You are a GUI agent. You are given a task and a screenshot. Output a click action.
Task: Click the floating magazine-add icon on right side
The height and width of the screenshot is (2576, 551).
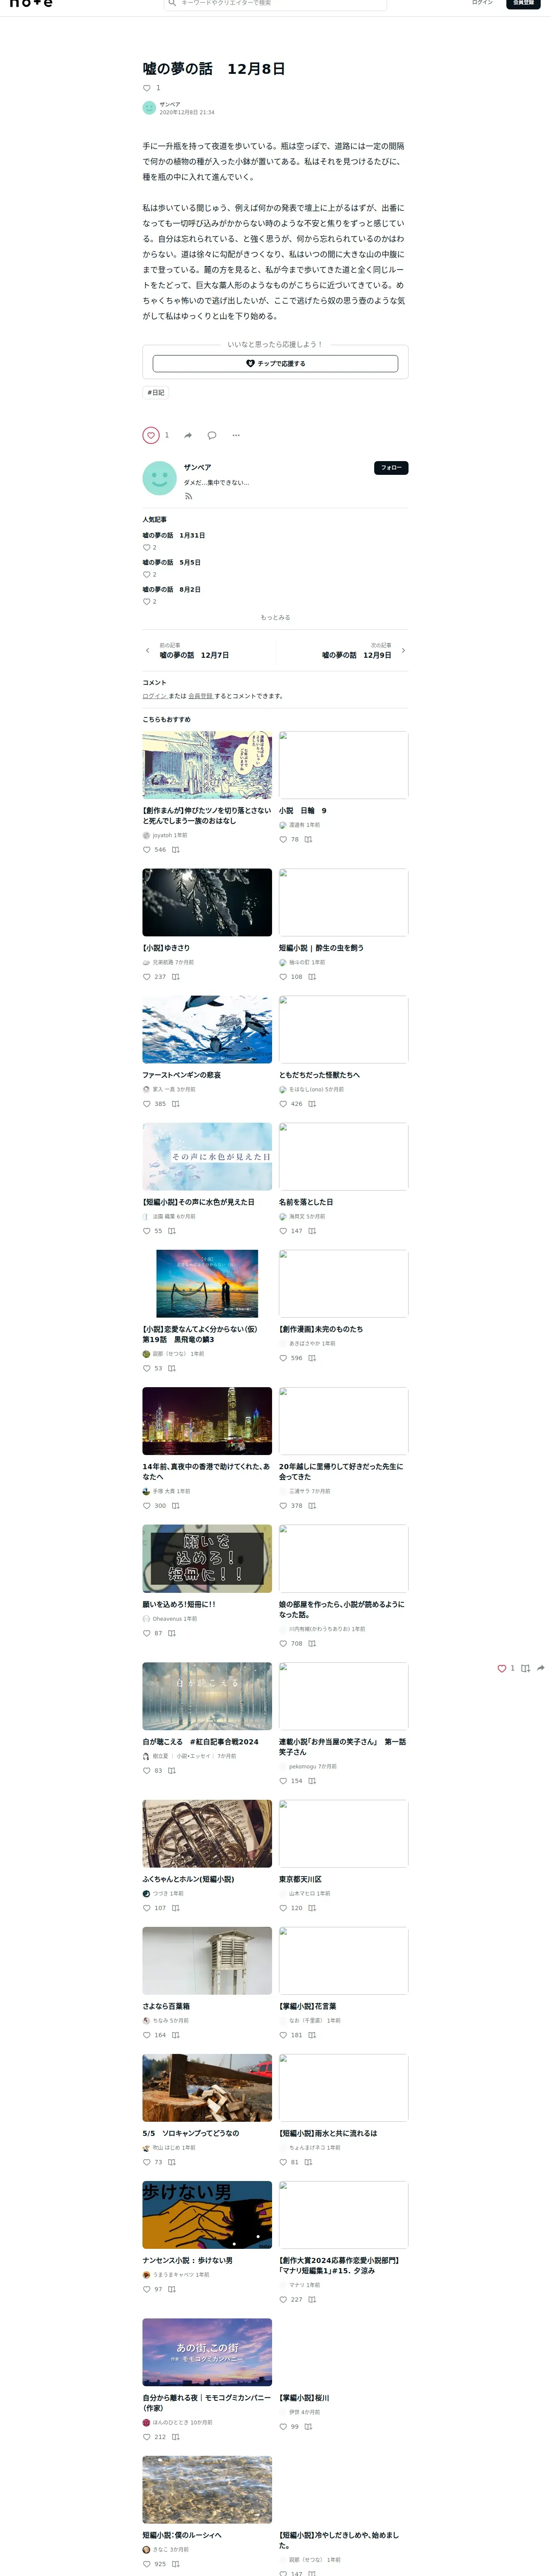pos(525,1668)
